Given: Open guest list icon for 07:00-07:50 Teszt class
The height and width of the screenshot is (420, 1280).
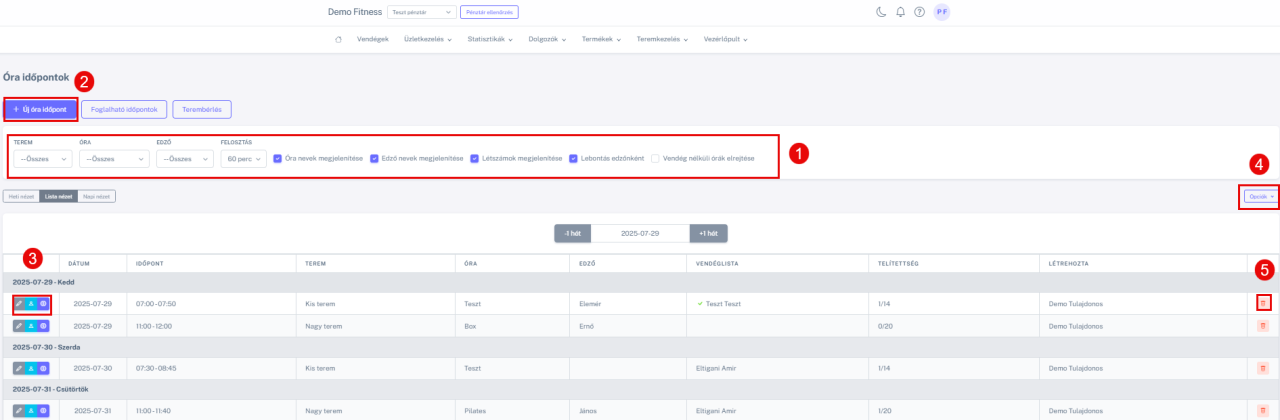Looking at the screenshot, I should click(31, 303).
